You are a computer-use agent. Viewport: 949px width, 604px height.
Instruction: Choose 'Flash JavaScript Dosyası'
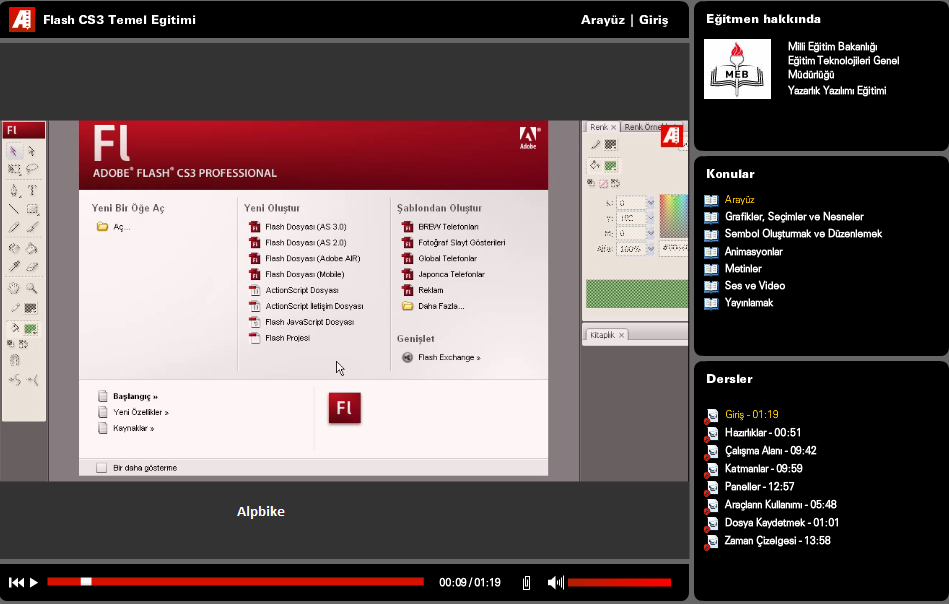click(301, 322)
